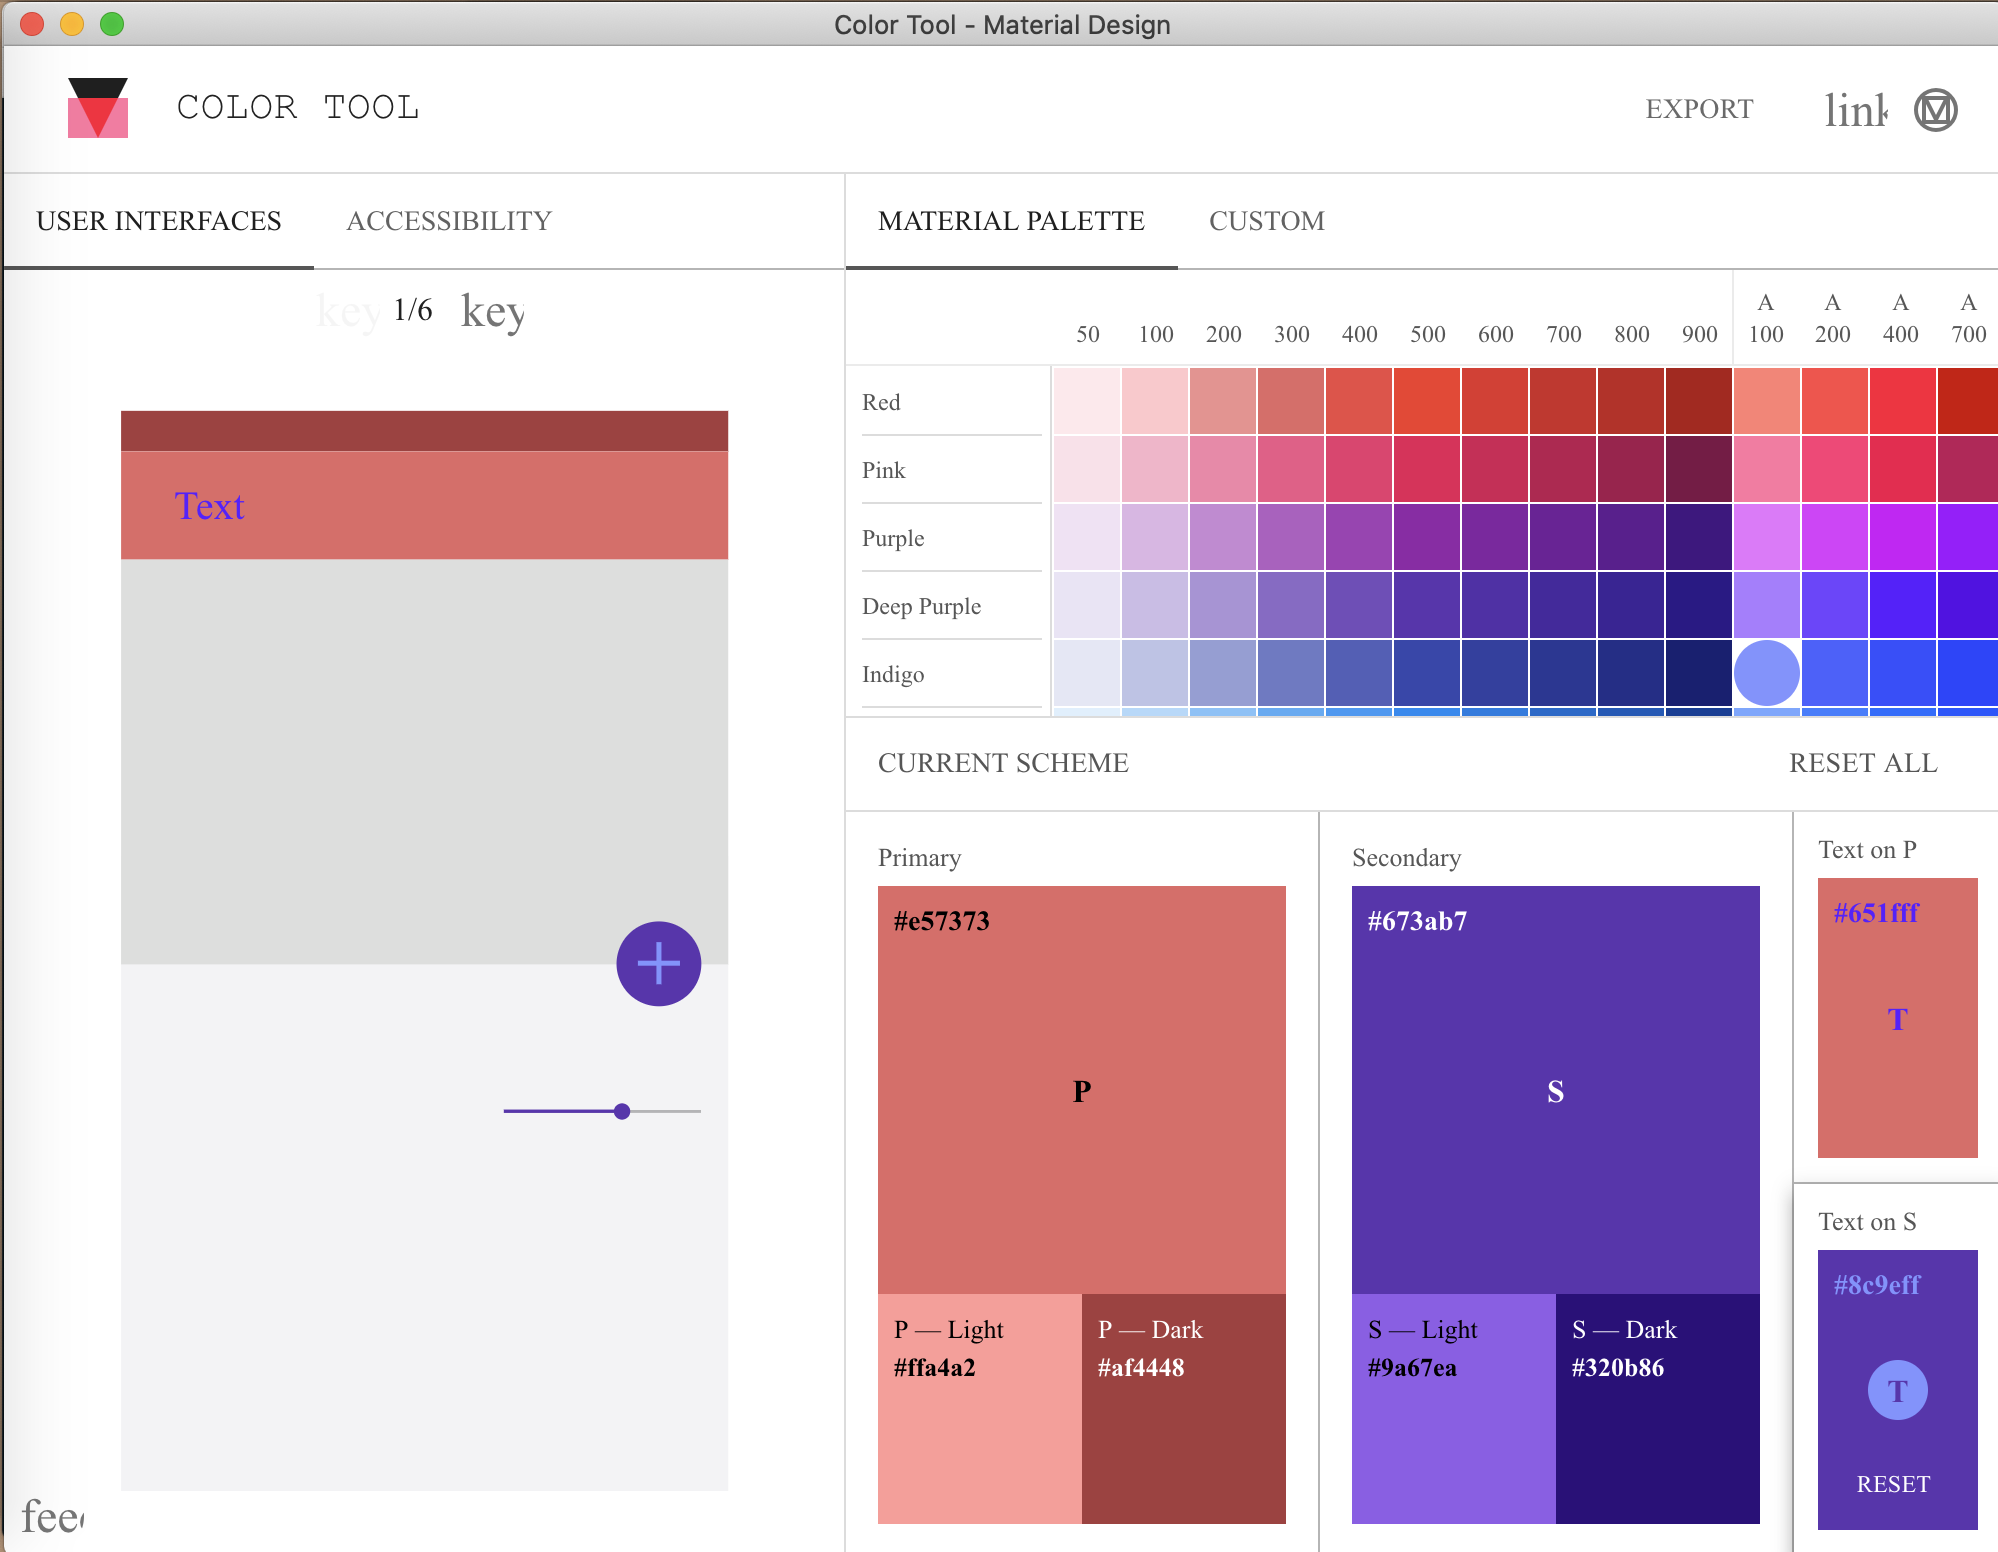Select the User Interfaces tab
Viewport: 1998px width, 1552px height.
point(159,221)
